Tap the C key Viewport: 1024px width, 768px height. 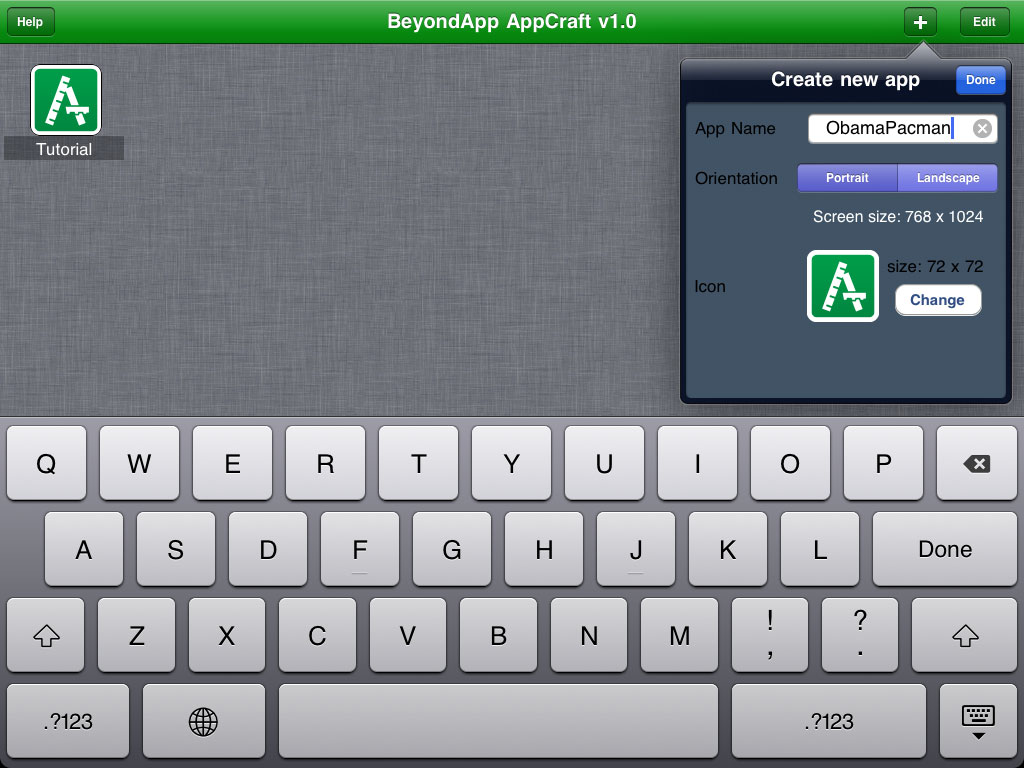317,635
